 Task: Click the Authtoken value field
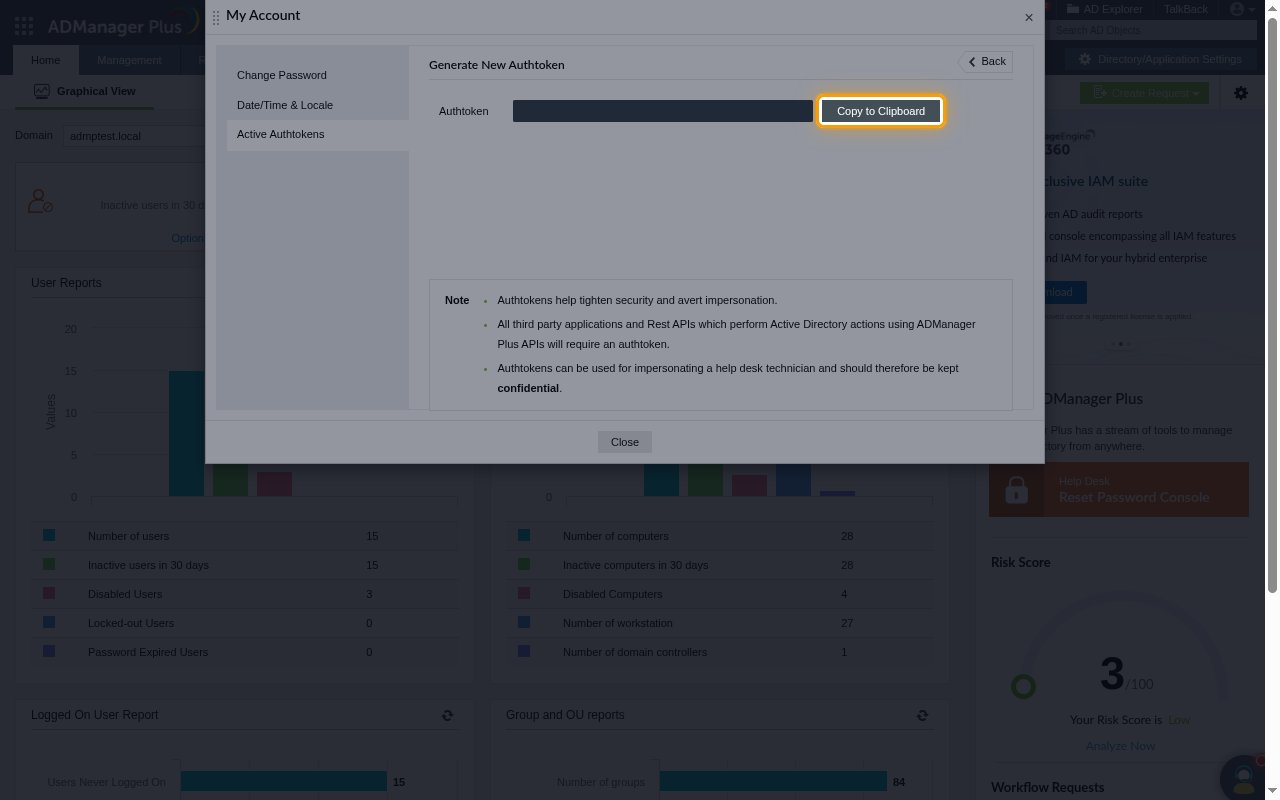(x=663, y=111)
